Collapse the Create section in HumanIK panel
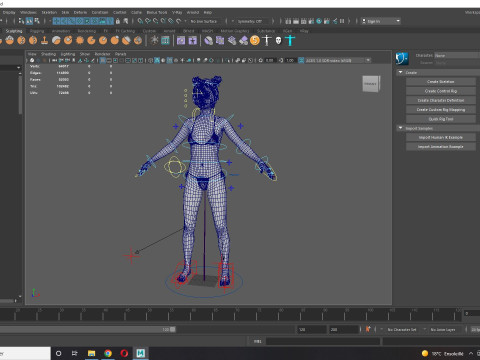The height and width of the screenshot is (360, 480). [x=400, y=72]
